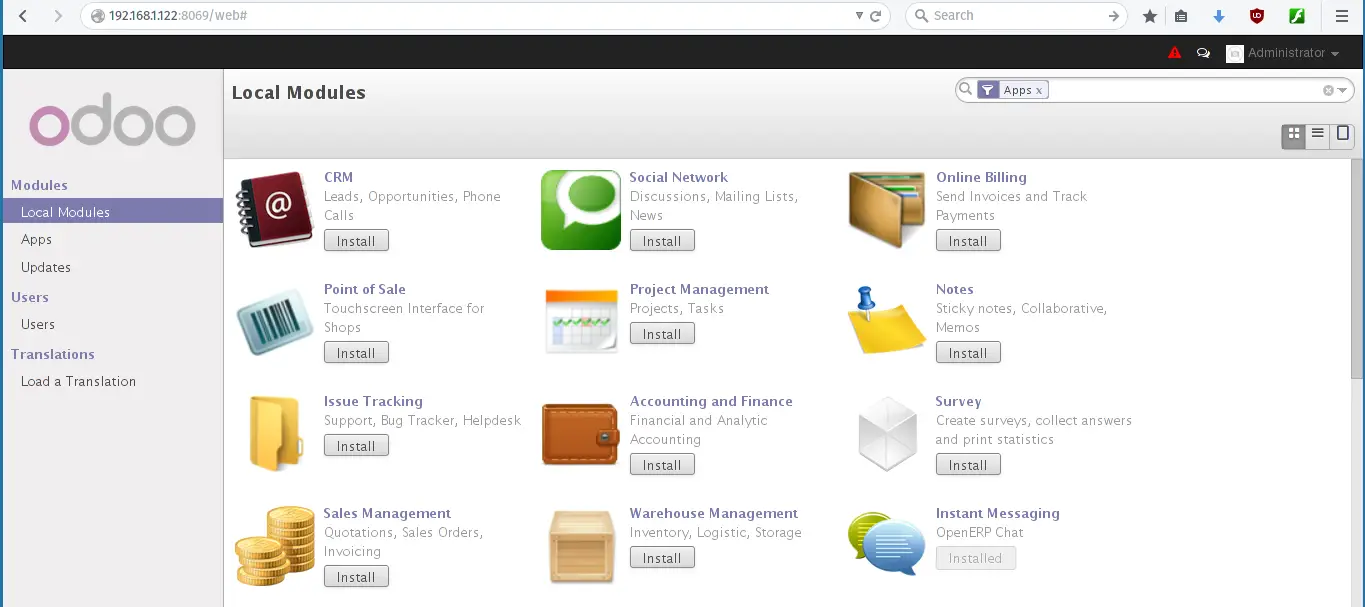Click the green extension icon in browser toolbar
1365x607 pixels.
[1297, 16]
